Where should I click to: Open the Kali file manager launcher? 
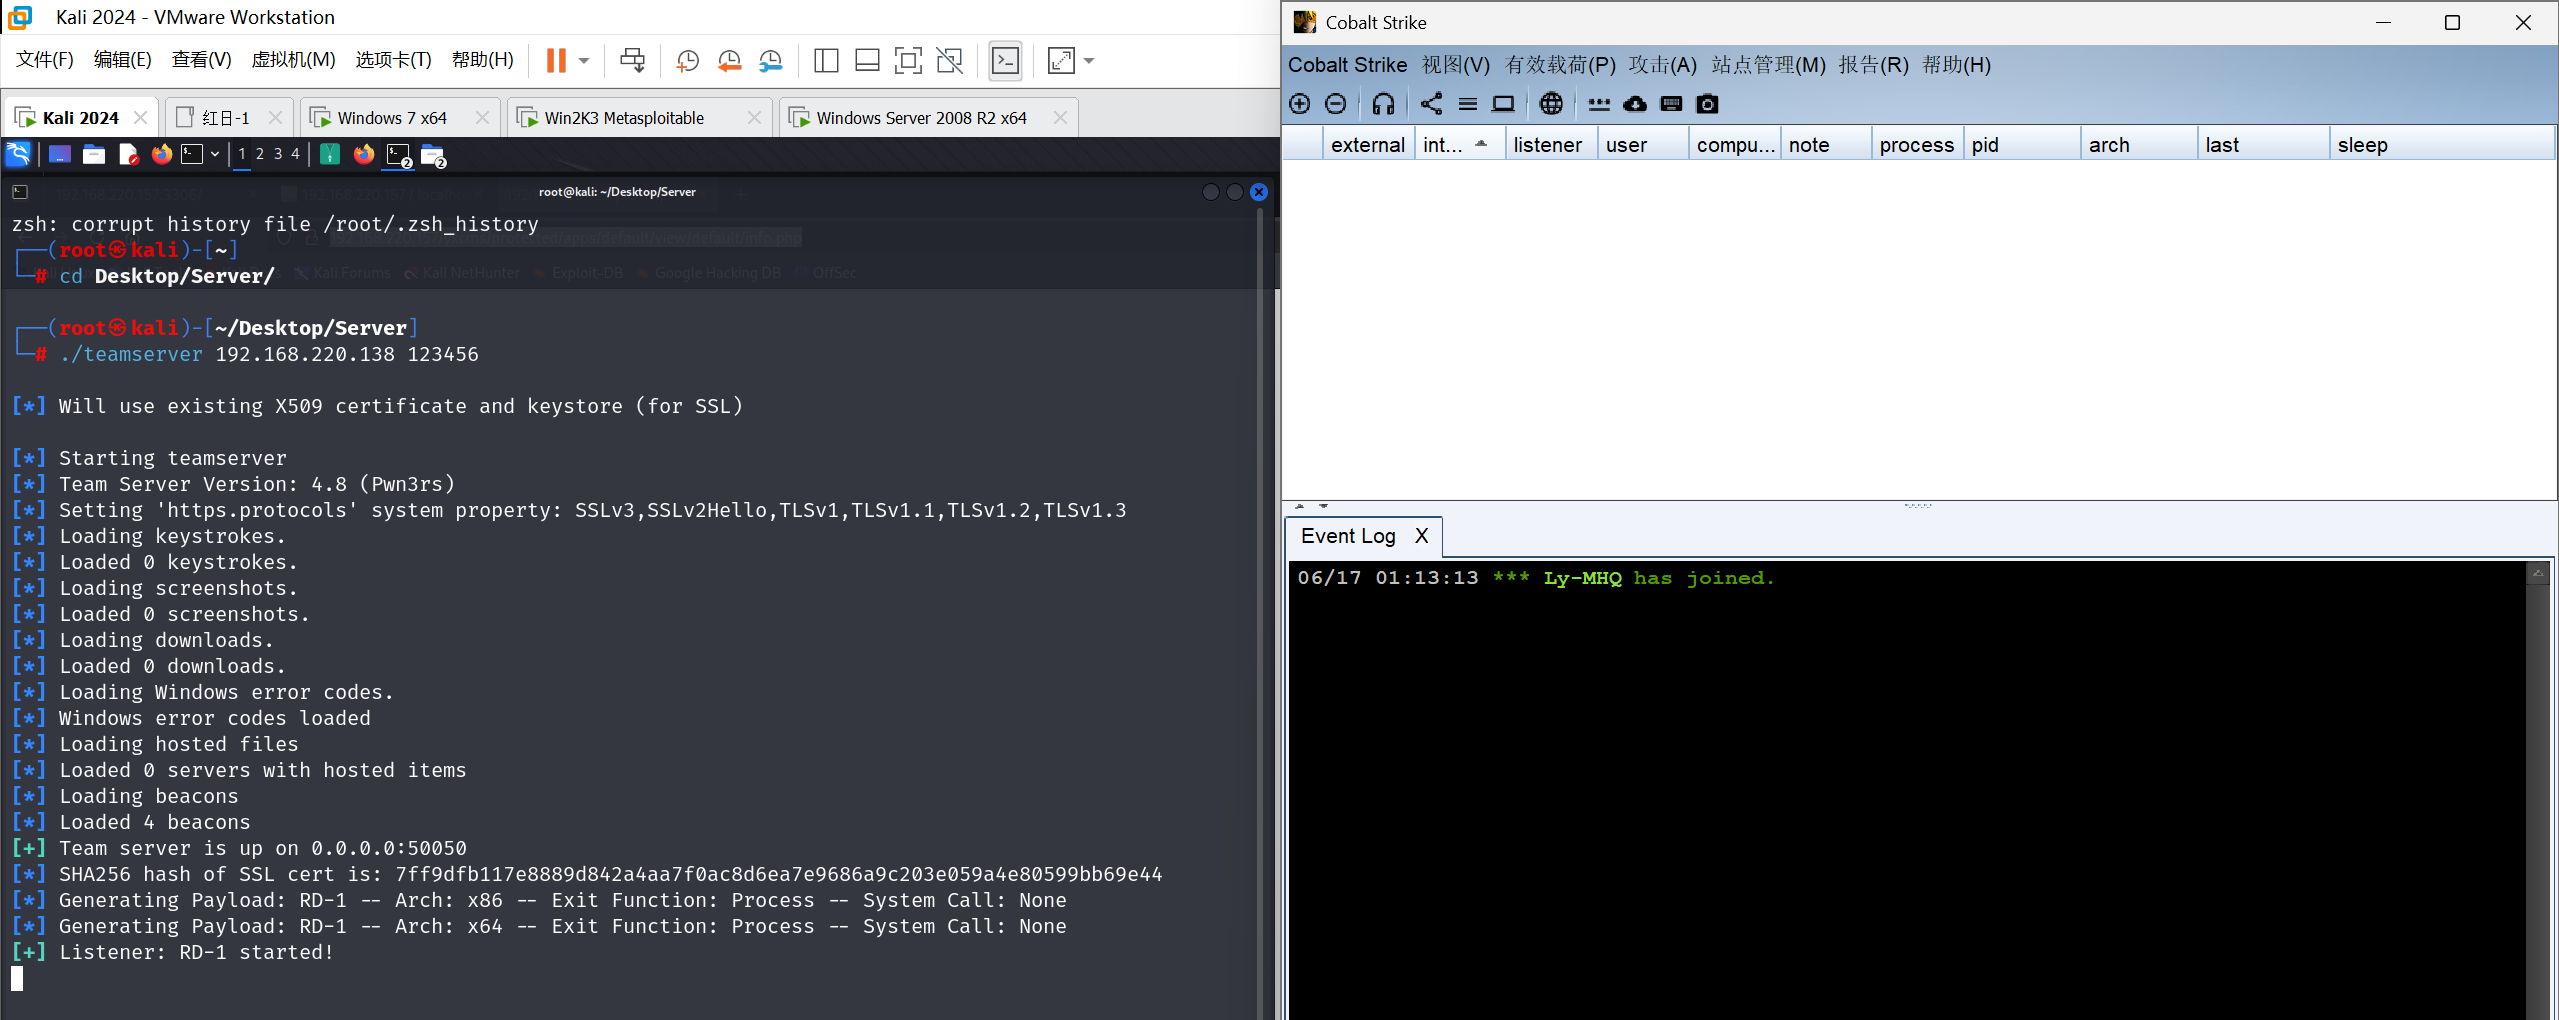pyautogui.click(x=94, y=154)
